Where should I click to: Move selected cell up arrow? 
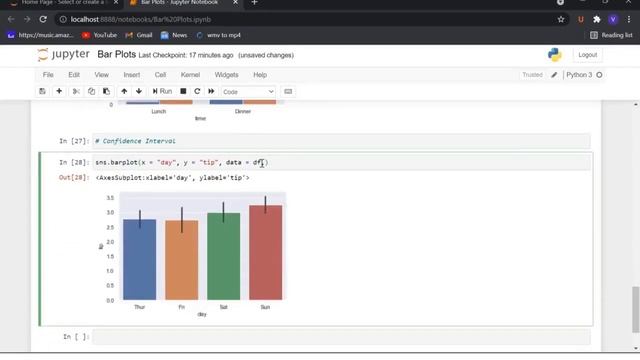coord(124,91)
